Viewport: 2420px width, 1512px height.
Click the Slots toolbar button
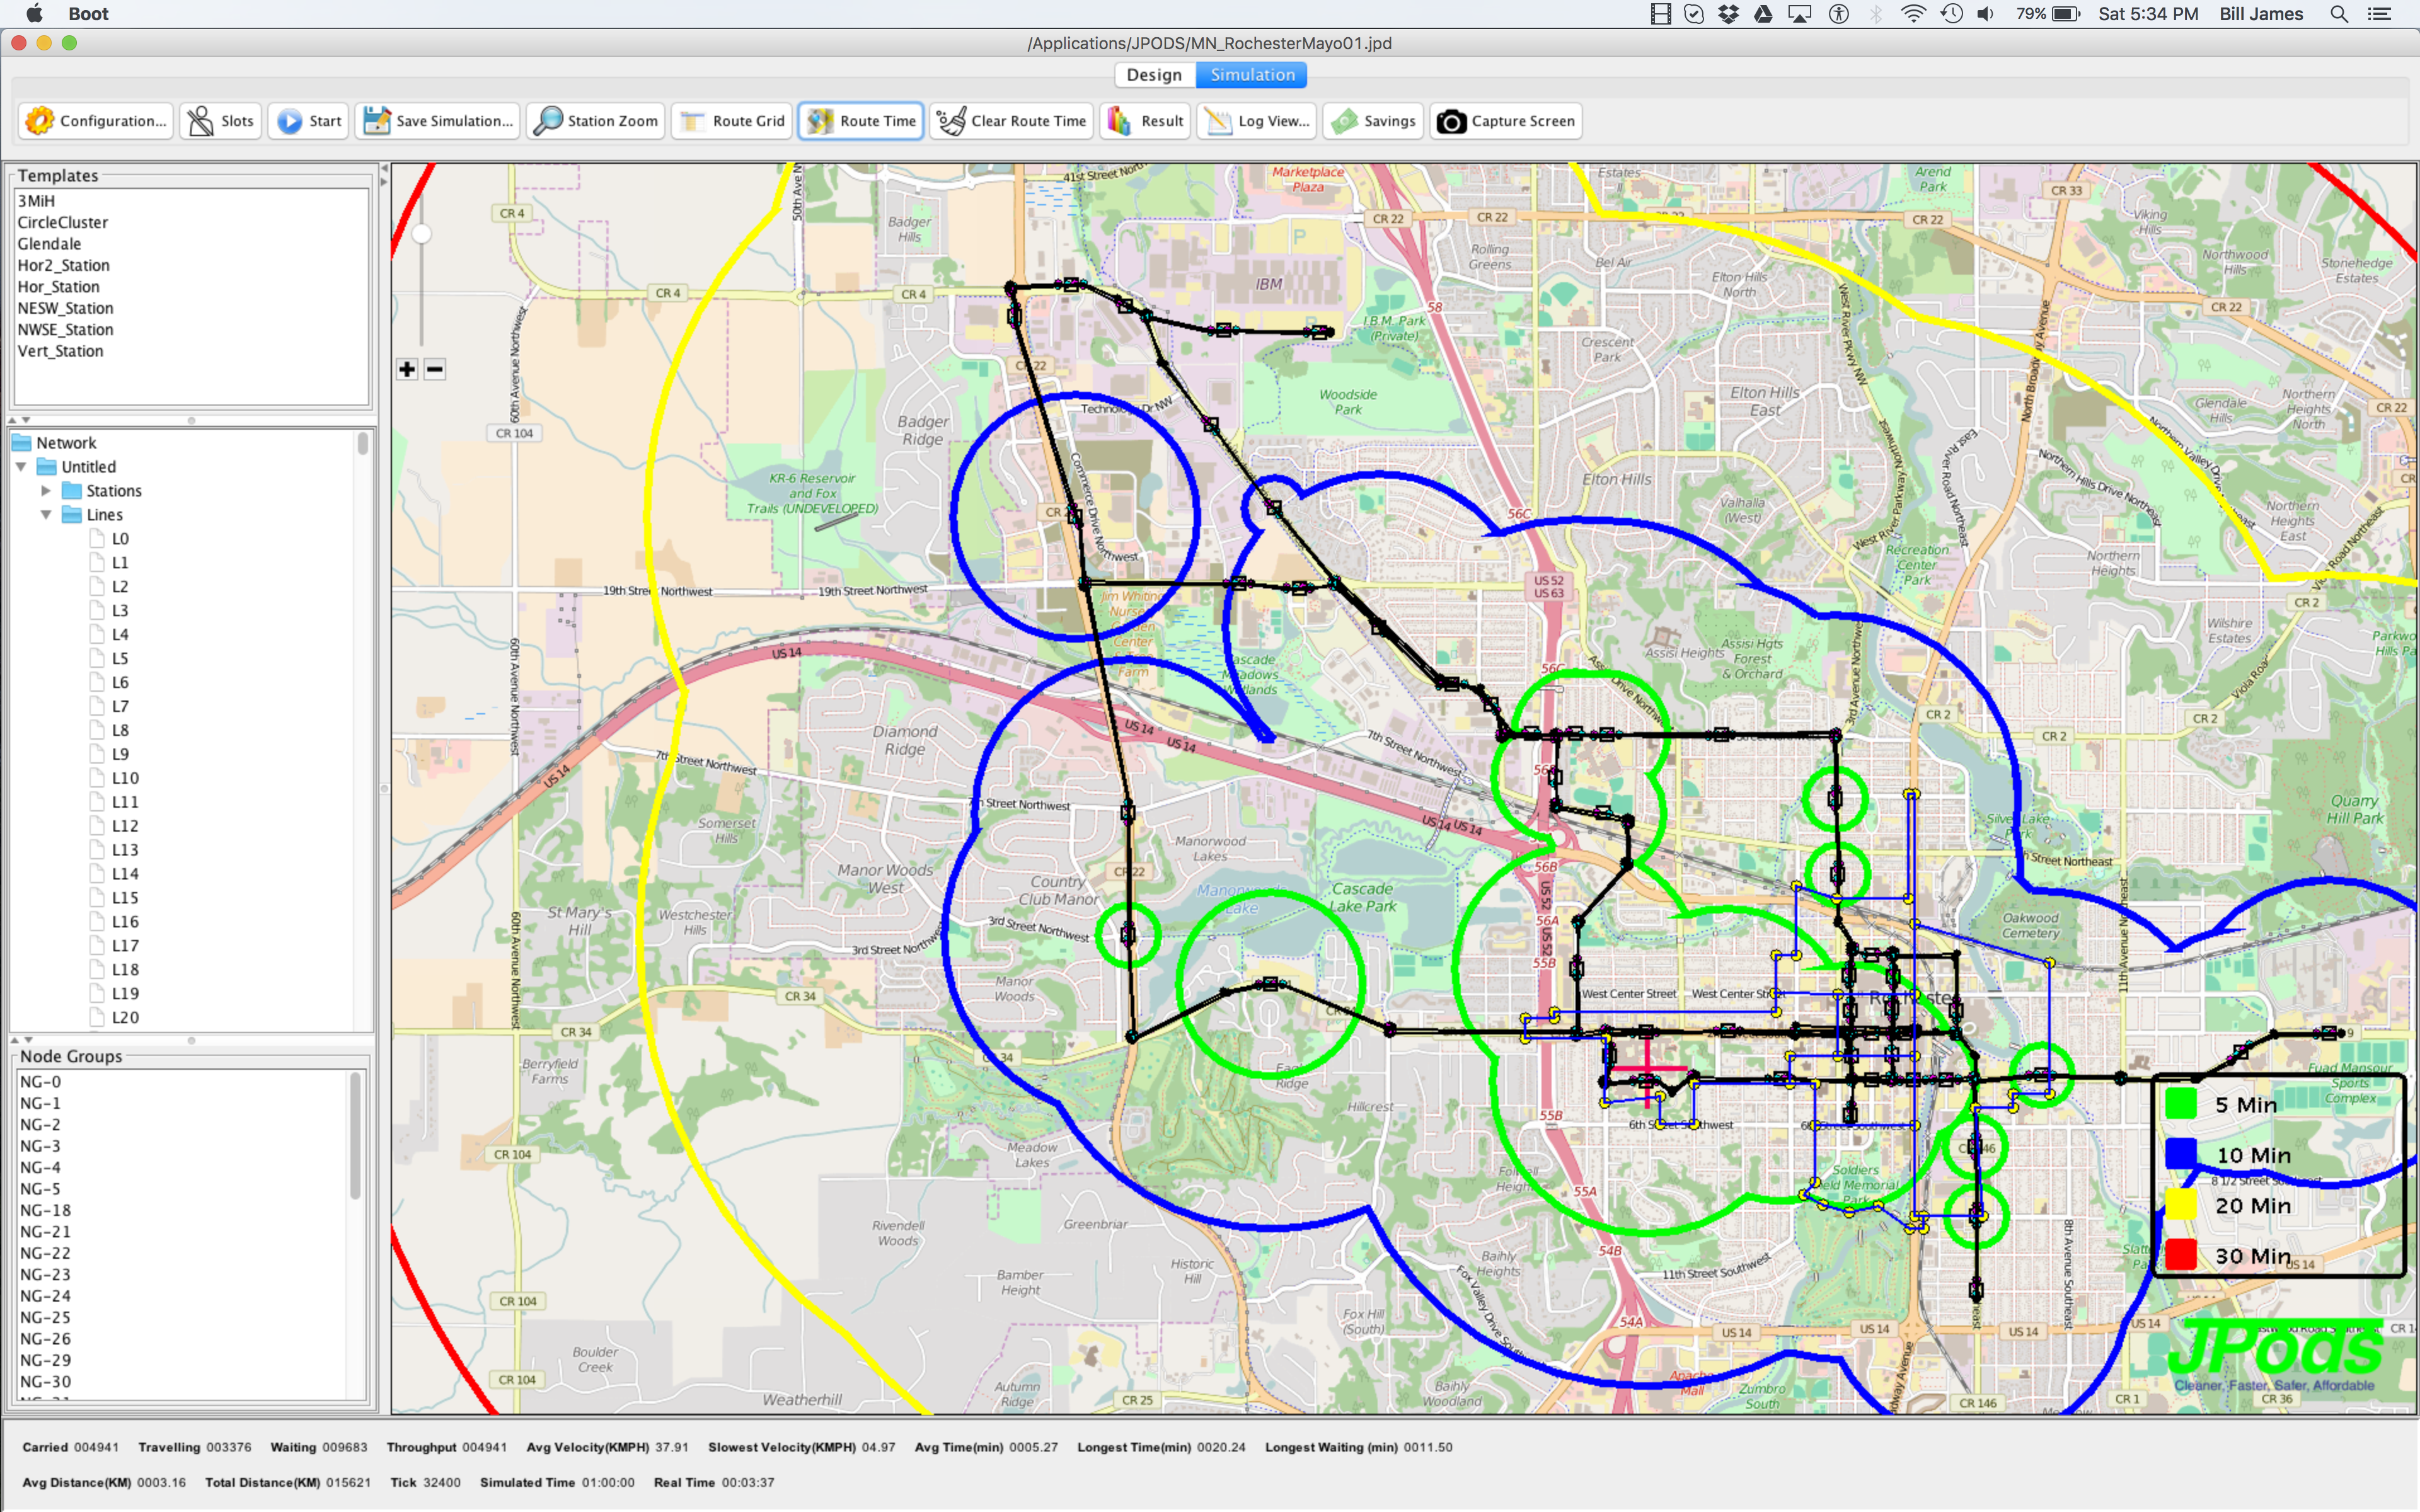pos(221,121)
